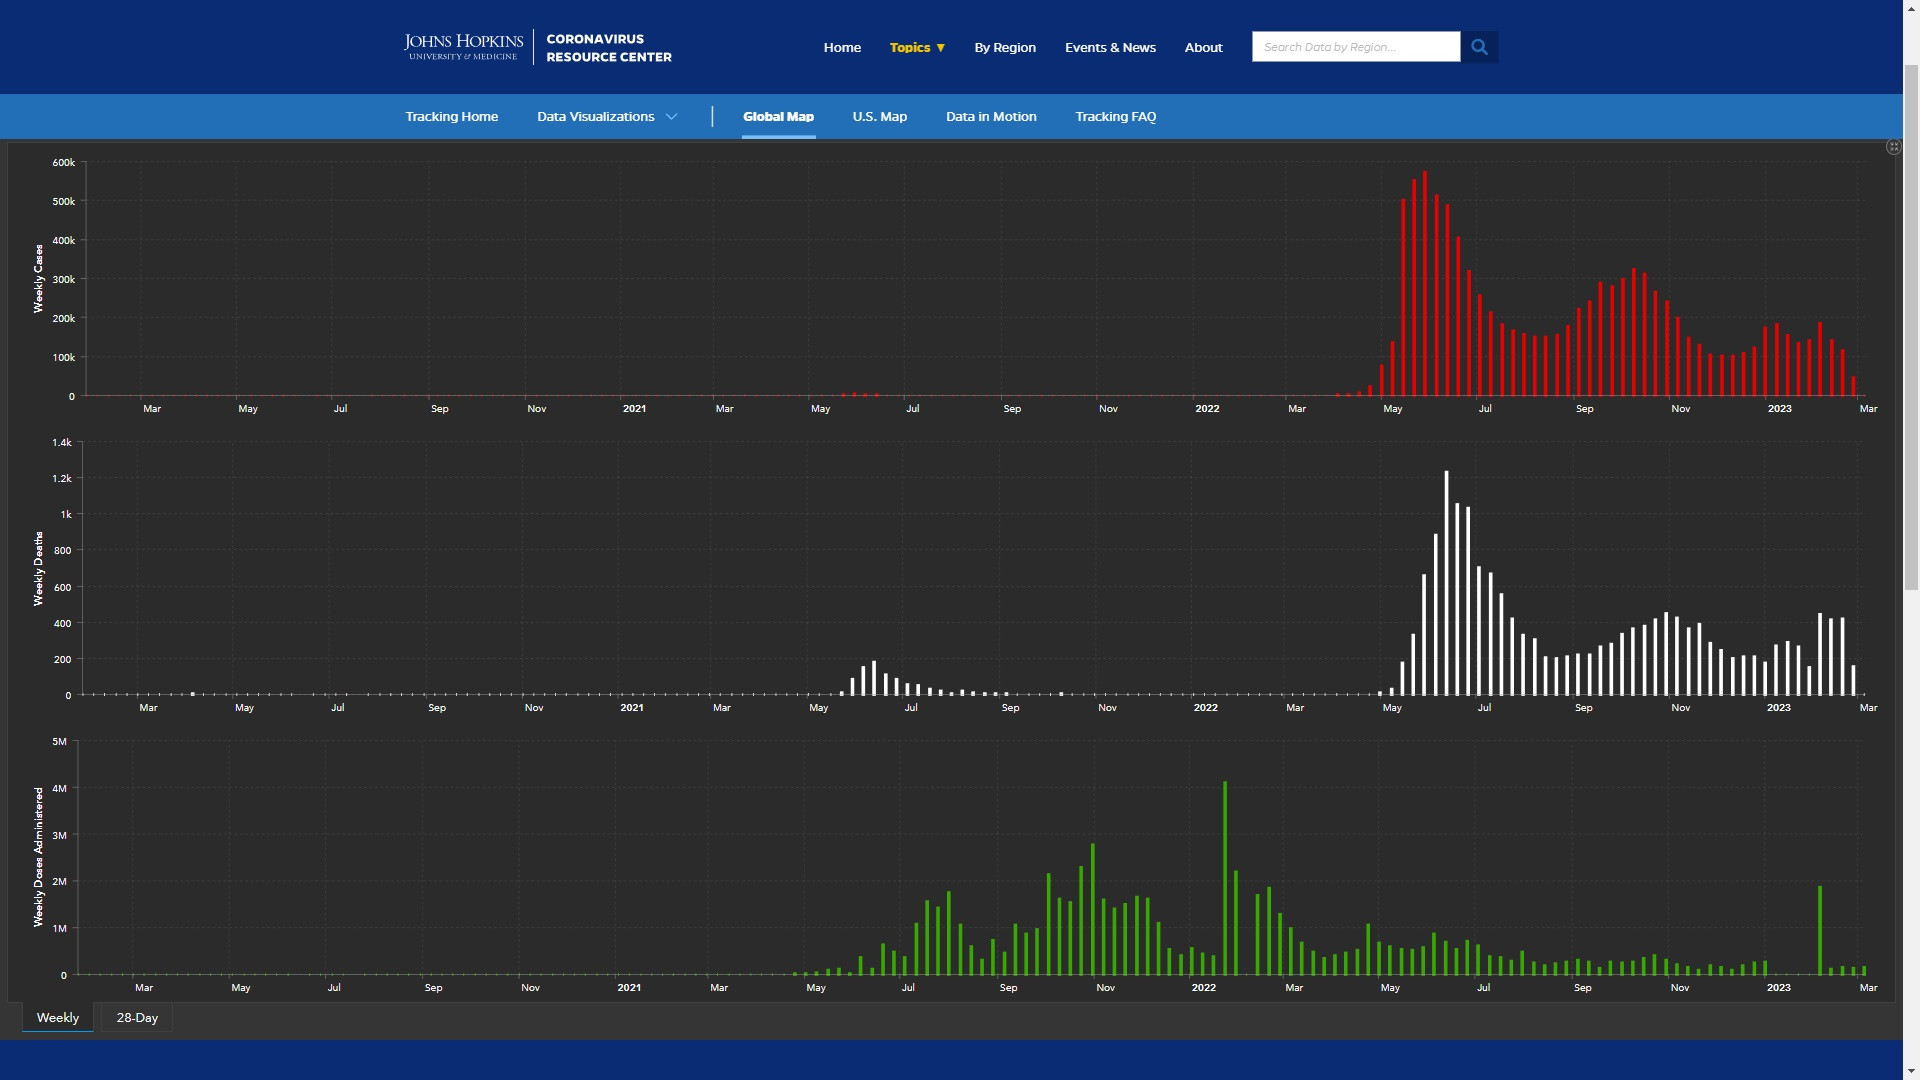Open the By Region menu item
The width and height of the screenshot is (1920, 1080).
(x=1005, y=47)
